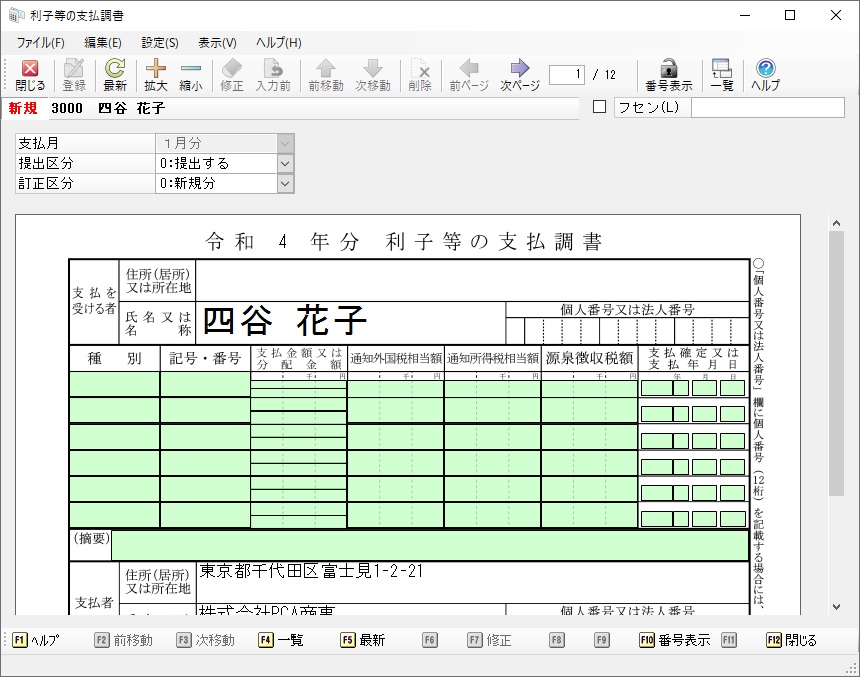Open help via the ヘルプ toolbar icon
The width and height of the screenshot is (860, 677).
[x=765, y=75]
